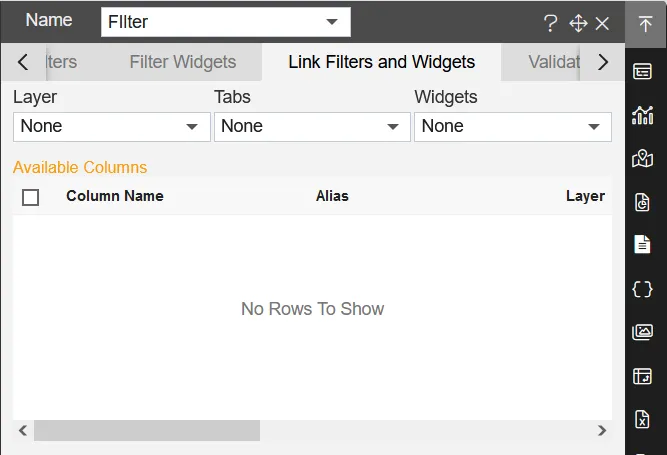Expand the Widgets dropdown
Screen dimensions: 667x455
(x=512, y=127)
